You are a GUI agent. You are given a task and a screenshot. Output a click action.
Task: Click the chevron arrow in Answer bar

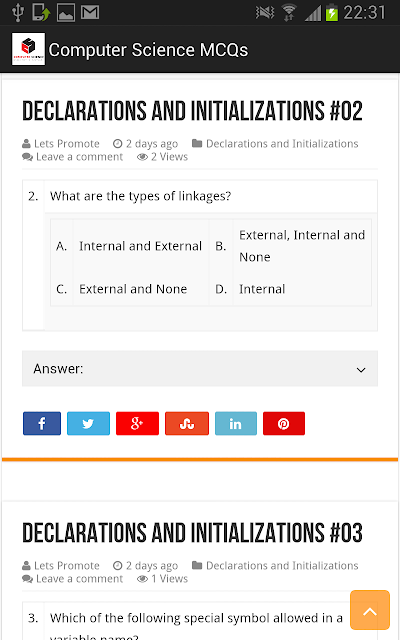[x=361, y=370]
